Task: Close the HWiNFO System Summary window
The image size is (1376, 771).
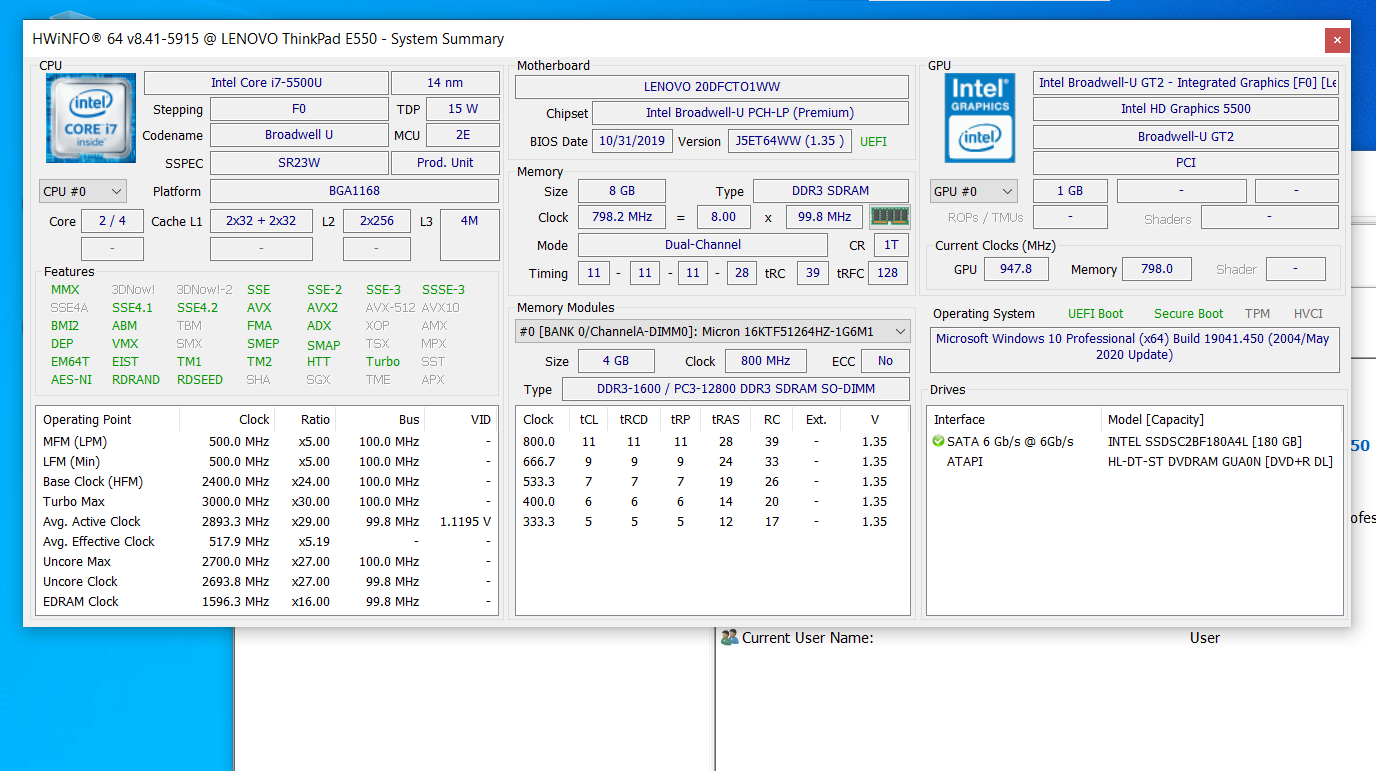Action: [1337, 40]
